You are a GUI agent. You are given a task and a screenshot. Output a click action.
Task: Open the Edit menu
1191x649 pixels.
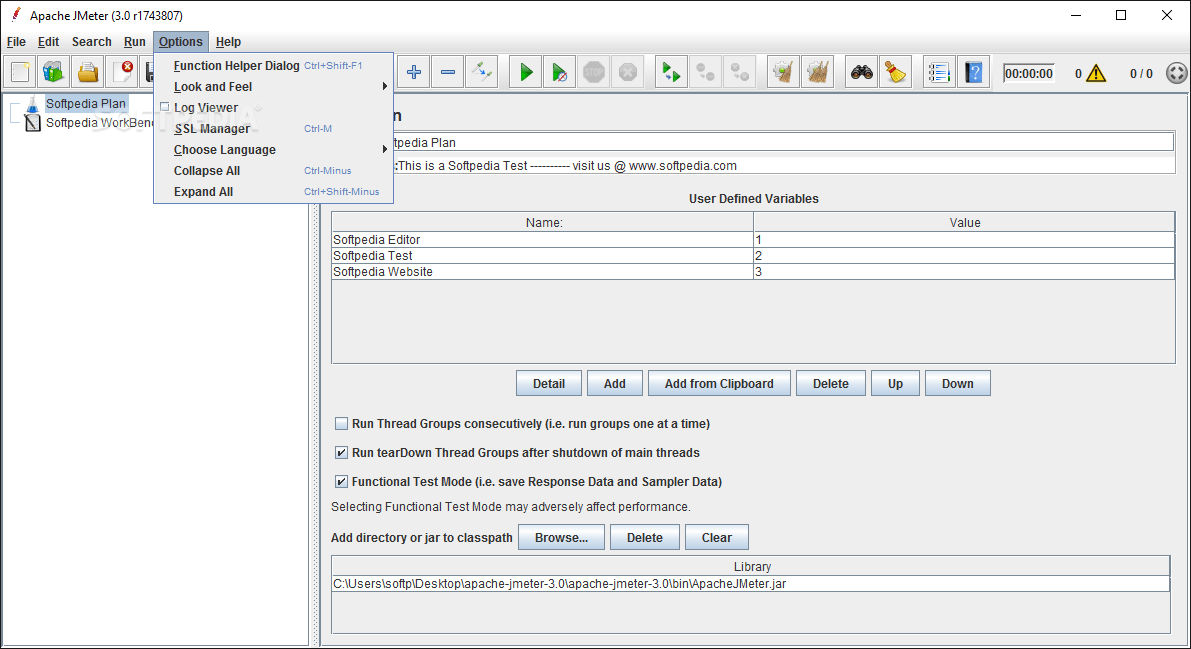click(48, 42)
